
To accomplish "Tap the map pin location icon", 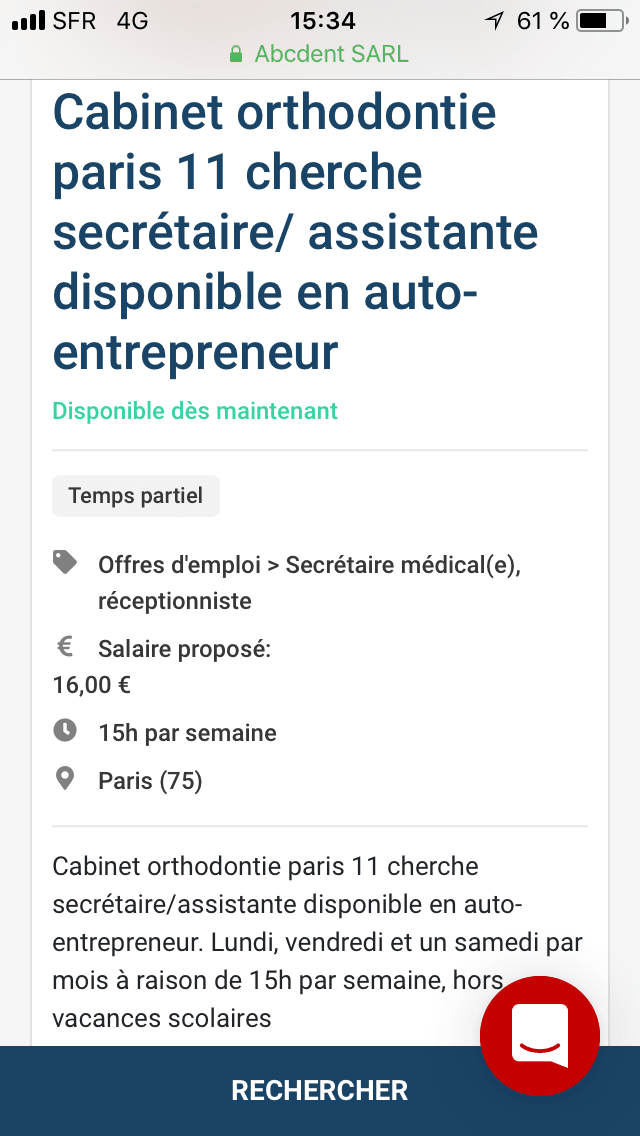I will 65,779.
